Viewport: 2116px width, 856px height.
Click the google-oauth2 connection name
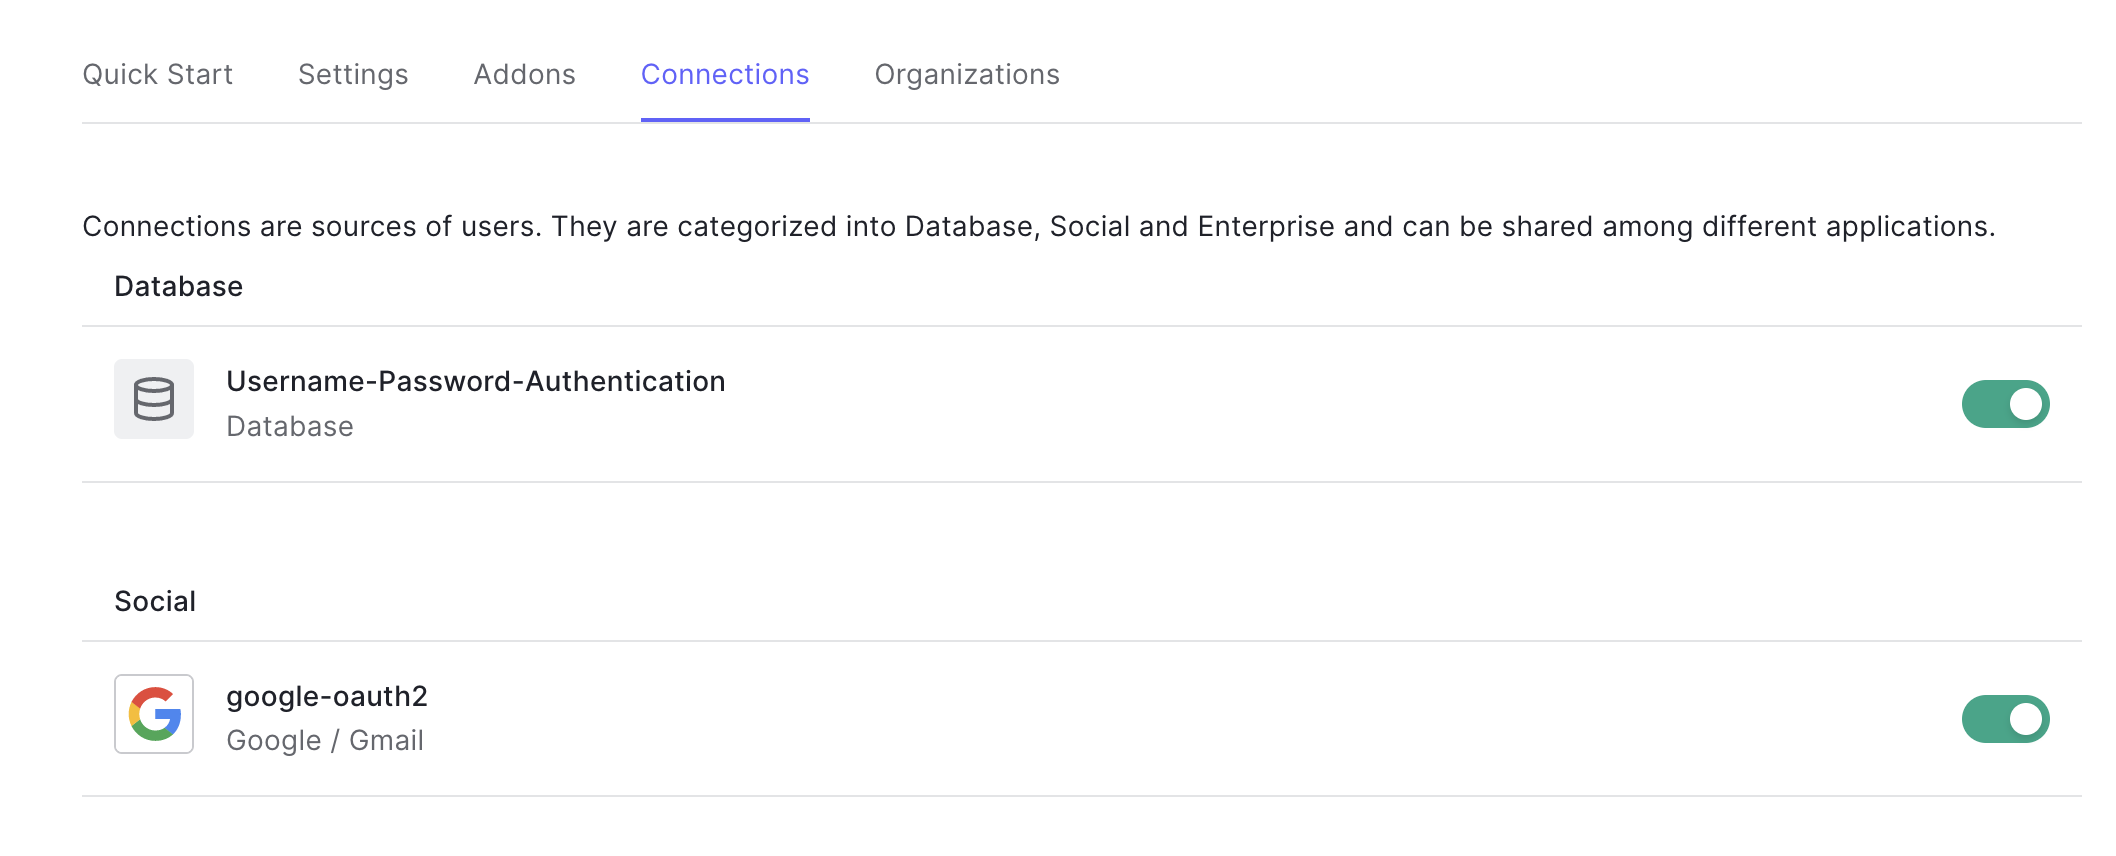[x=327, y=696]
